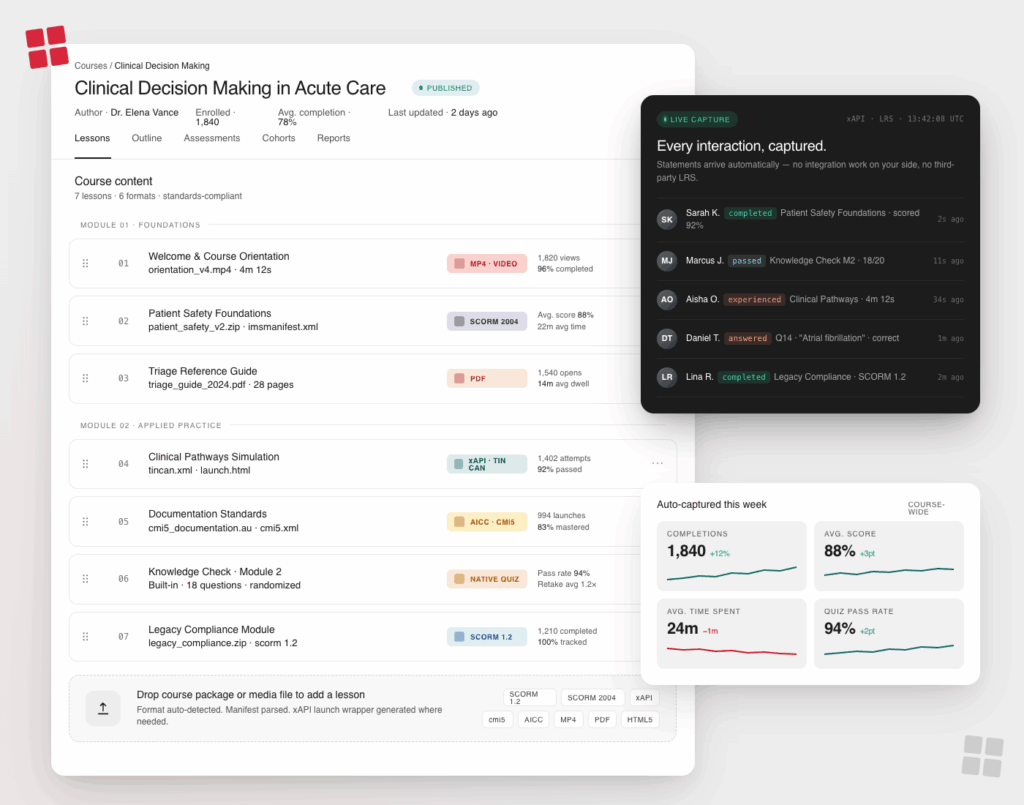Viewport: 1024px width, 805px height.
Task: Select the HTML5 format chip
Action: 640,719
